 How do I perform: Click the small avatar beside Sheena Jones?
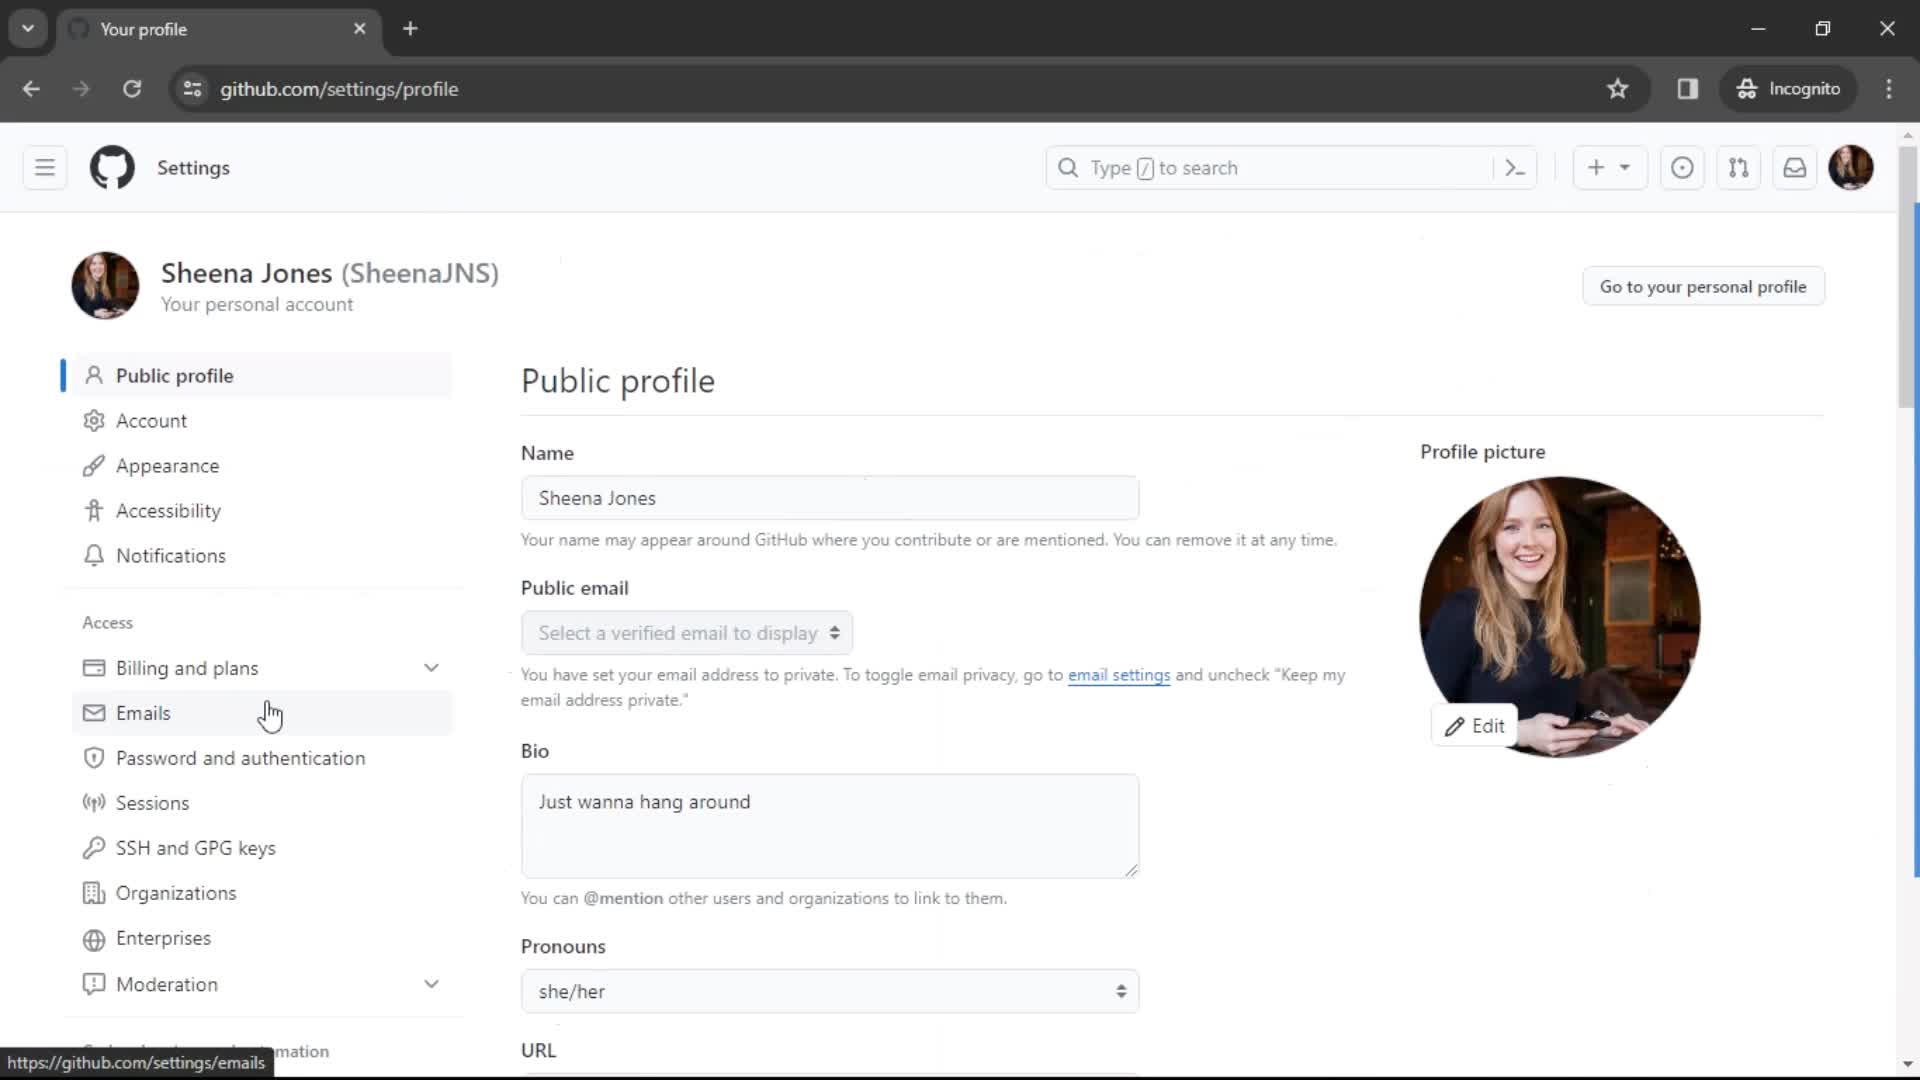point(105,286)
